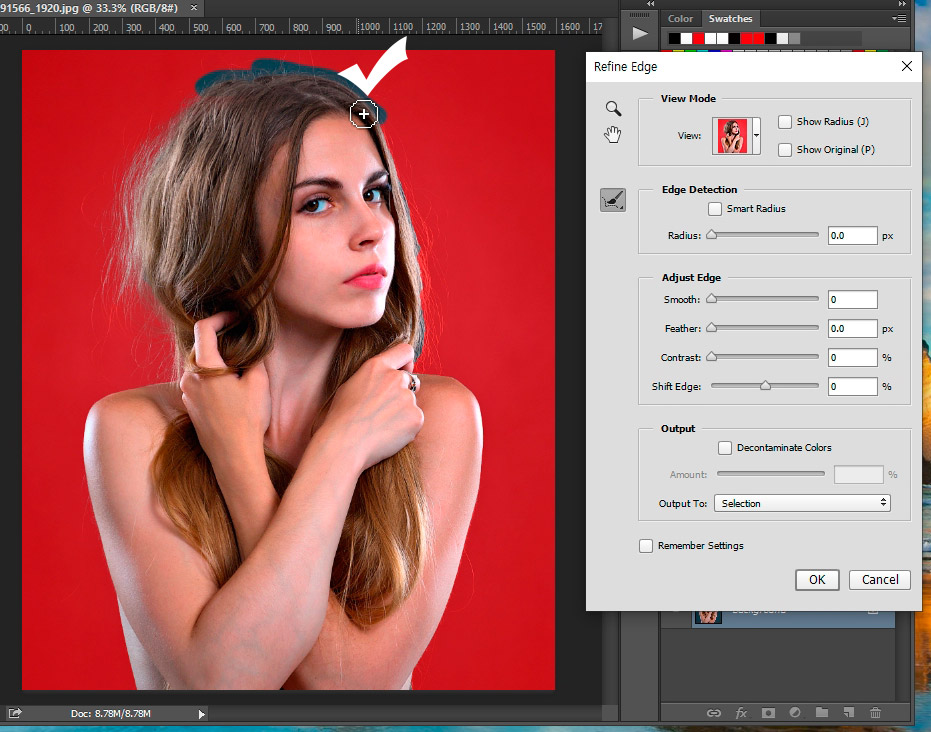
Task: Click the Shift Edge percent field
Action: pyautogui.click(x=853, y=386)
